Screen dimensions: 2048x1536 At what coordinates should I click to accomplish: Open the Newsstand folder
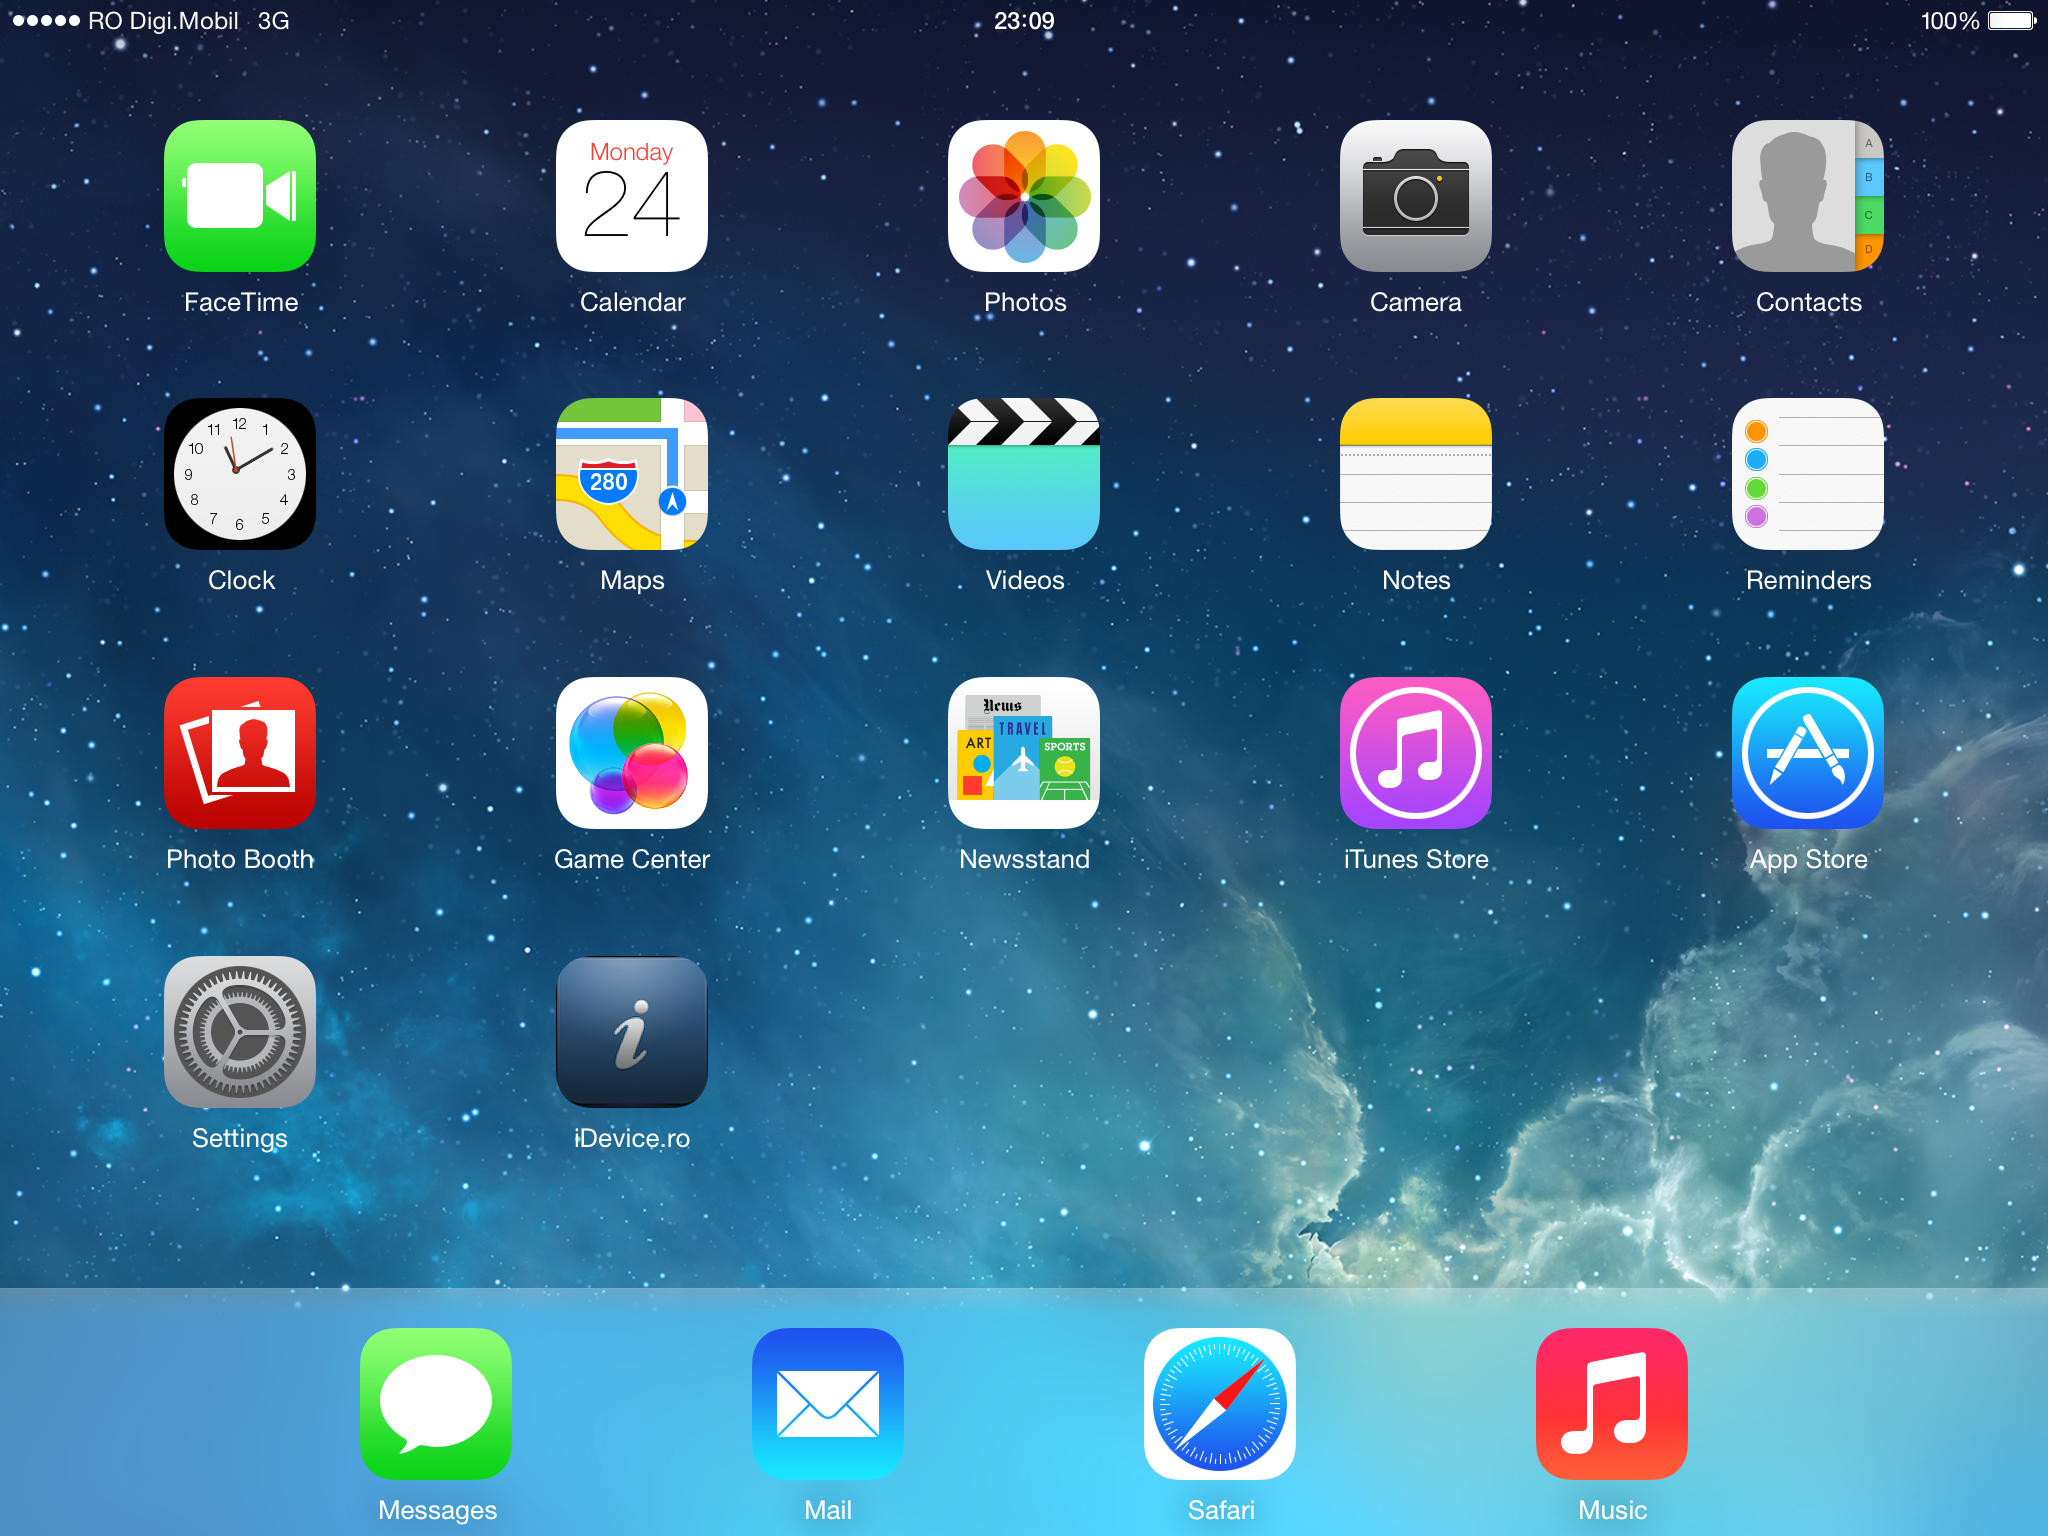1024,753
